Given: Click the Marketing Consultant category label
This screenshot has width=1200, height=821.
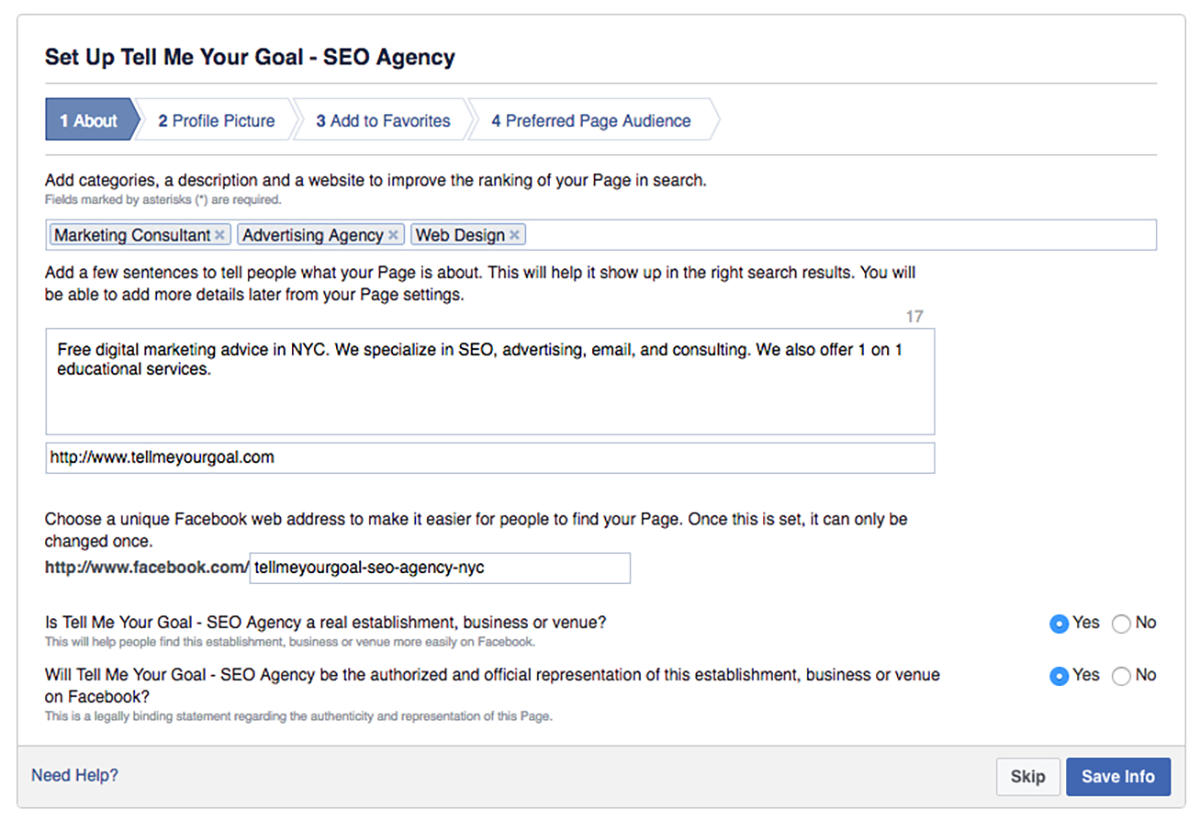Looking at the screenshot, I should pyautogui.click(x=132, y=235).
